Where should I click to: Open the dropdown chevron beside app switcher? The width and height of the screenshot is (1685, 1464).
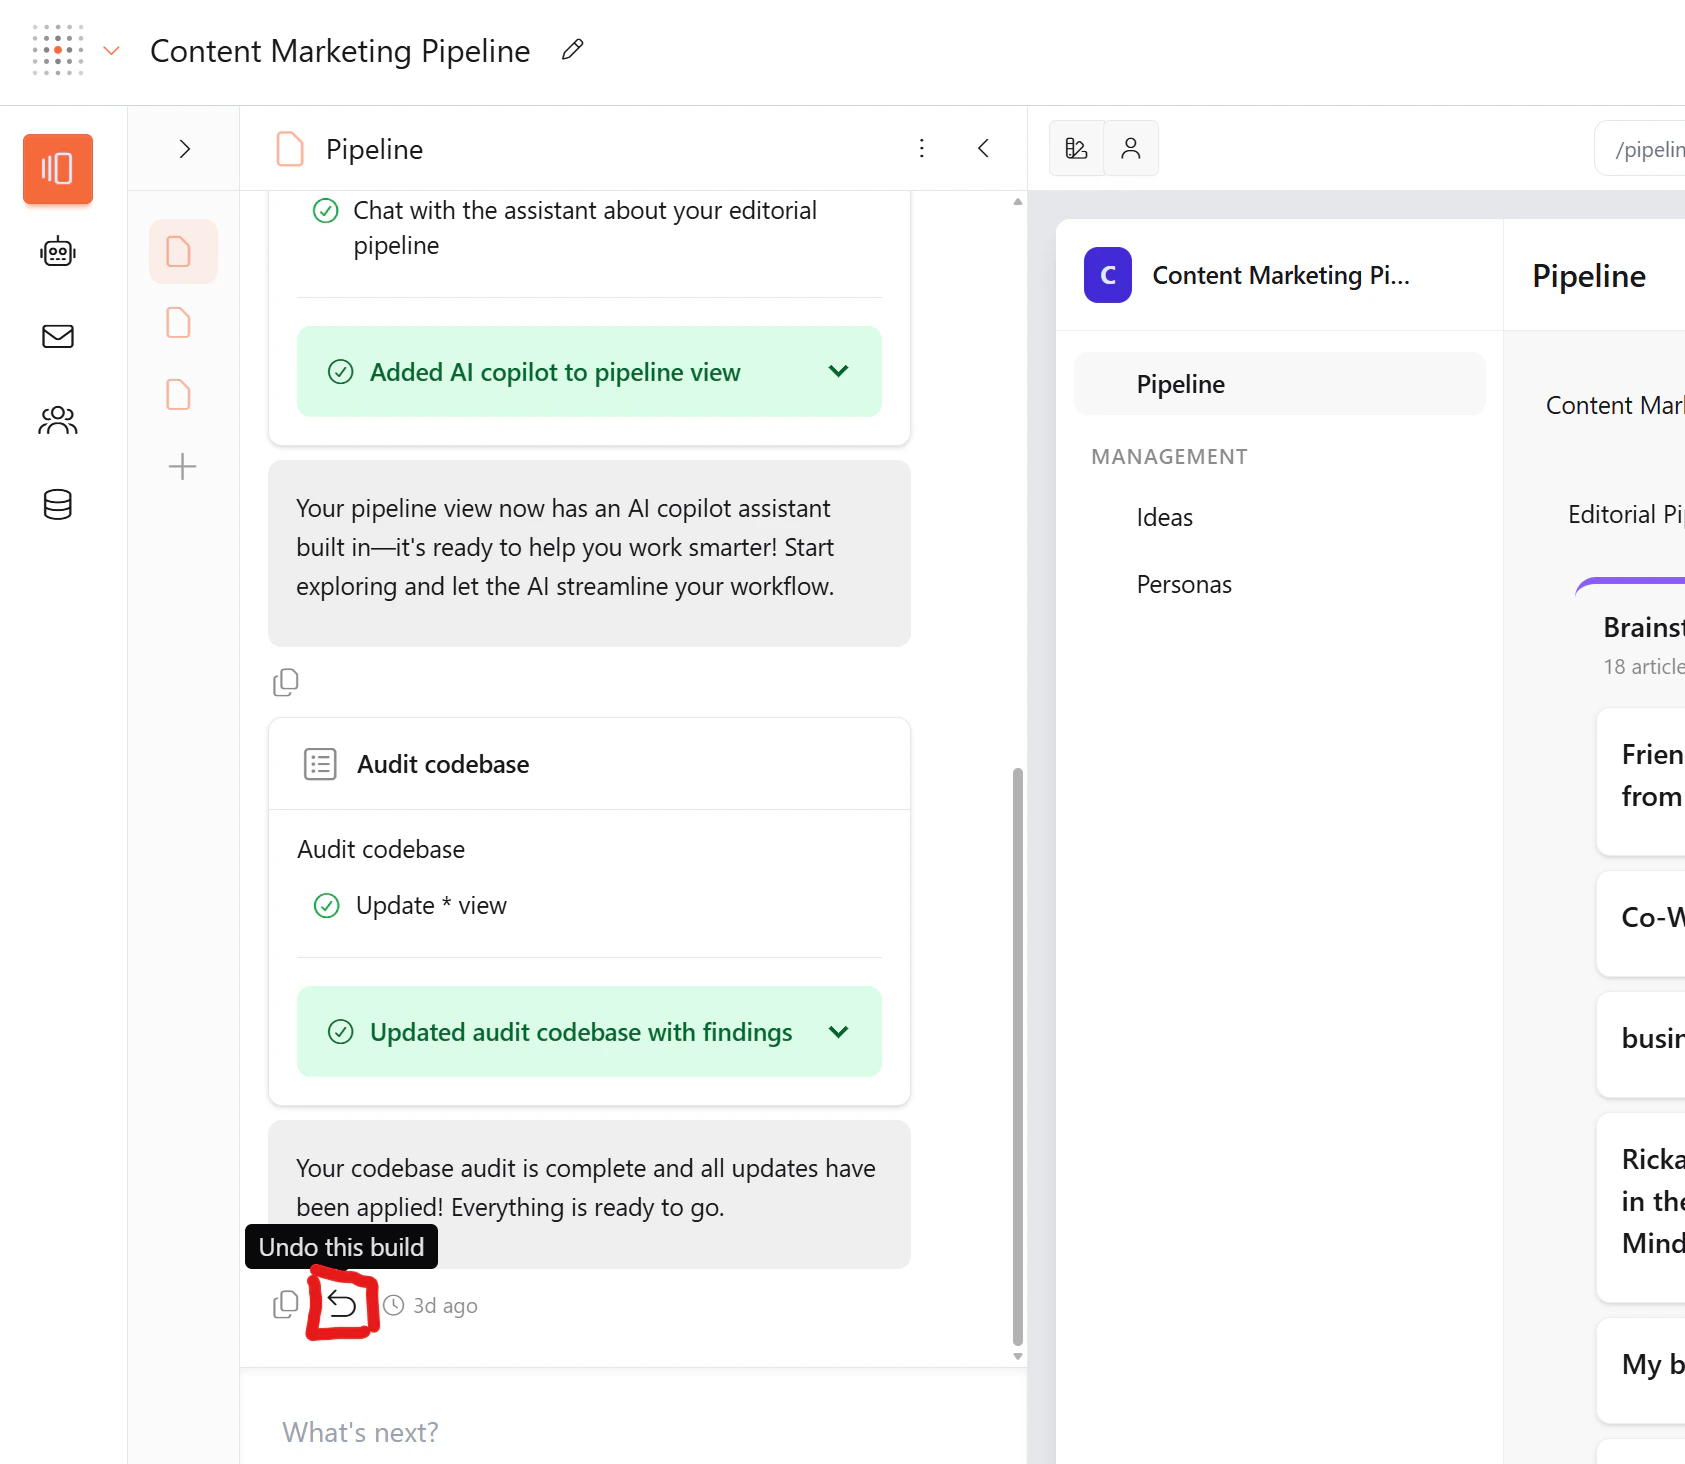click(x=111, y=50)
